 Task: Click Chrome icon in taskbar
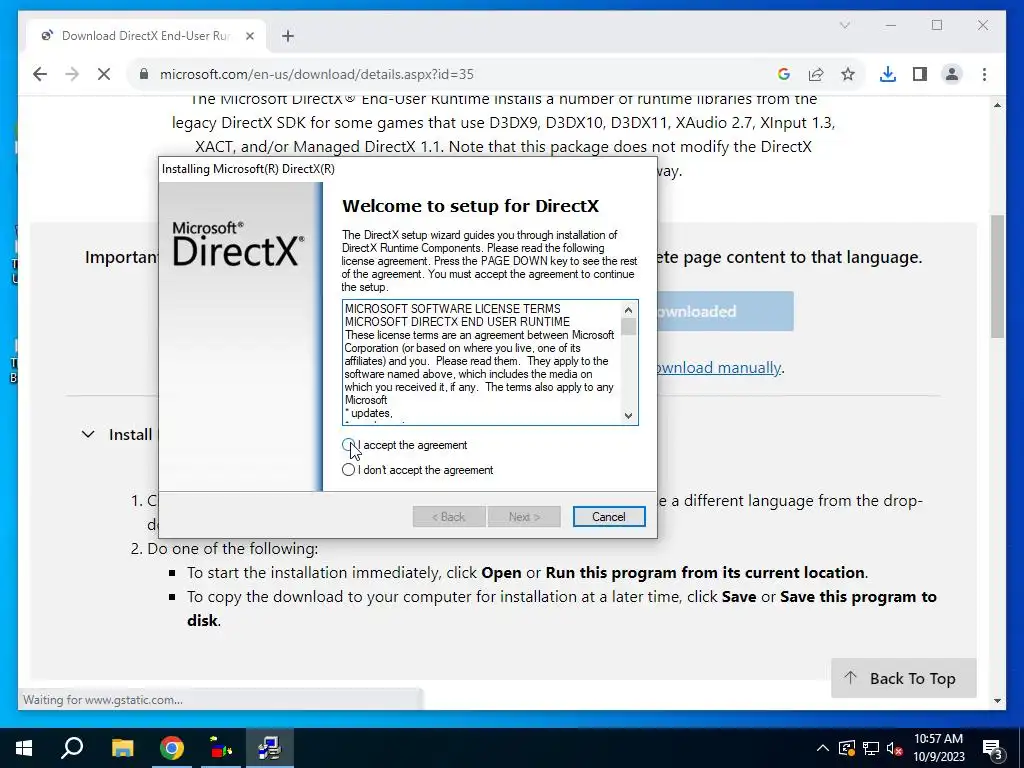pyautogui.click(x=172, y=748)
